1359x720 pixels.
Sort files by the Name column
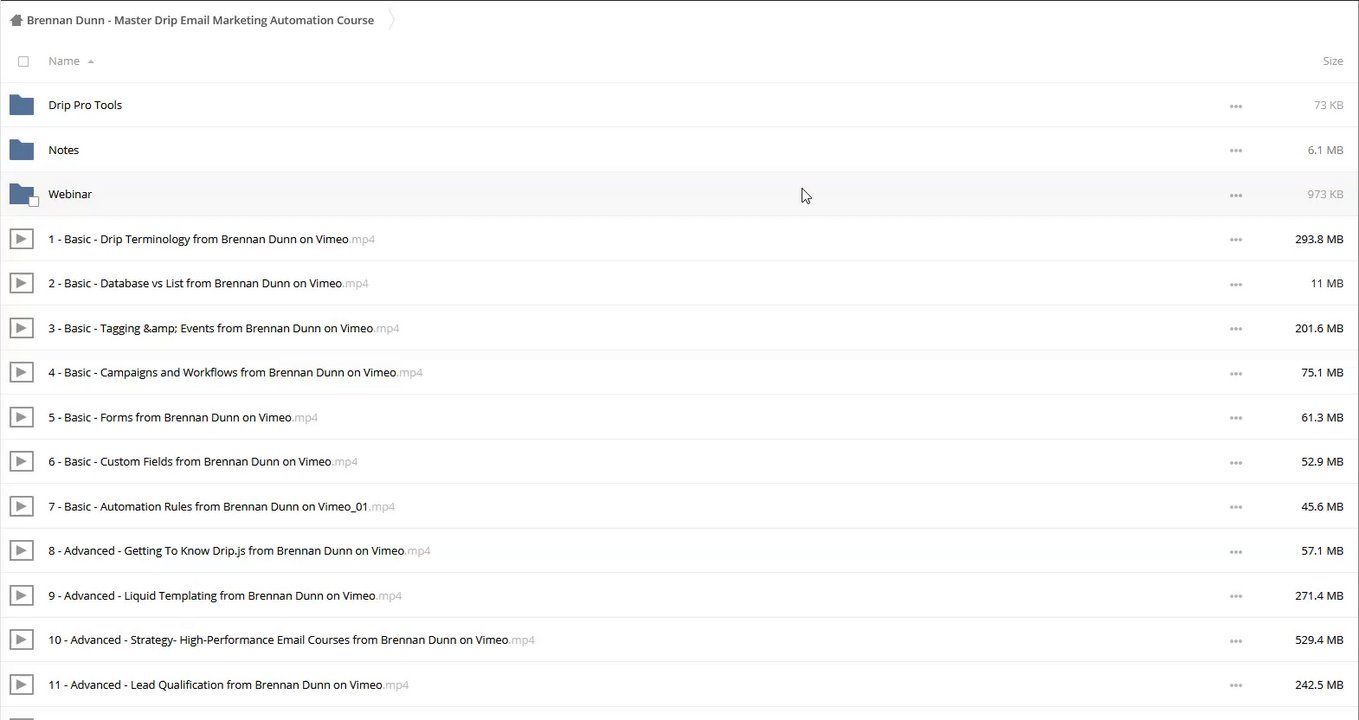[64, 61]
